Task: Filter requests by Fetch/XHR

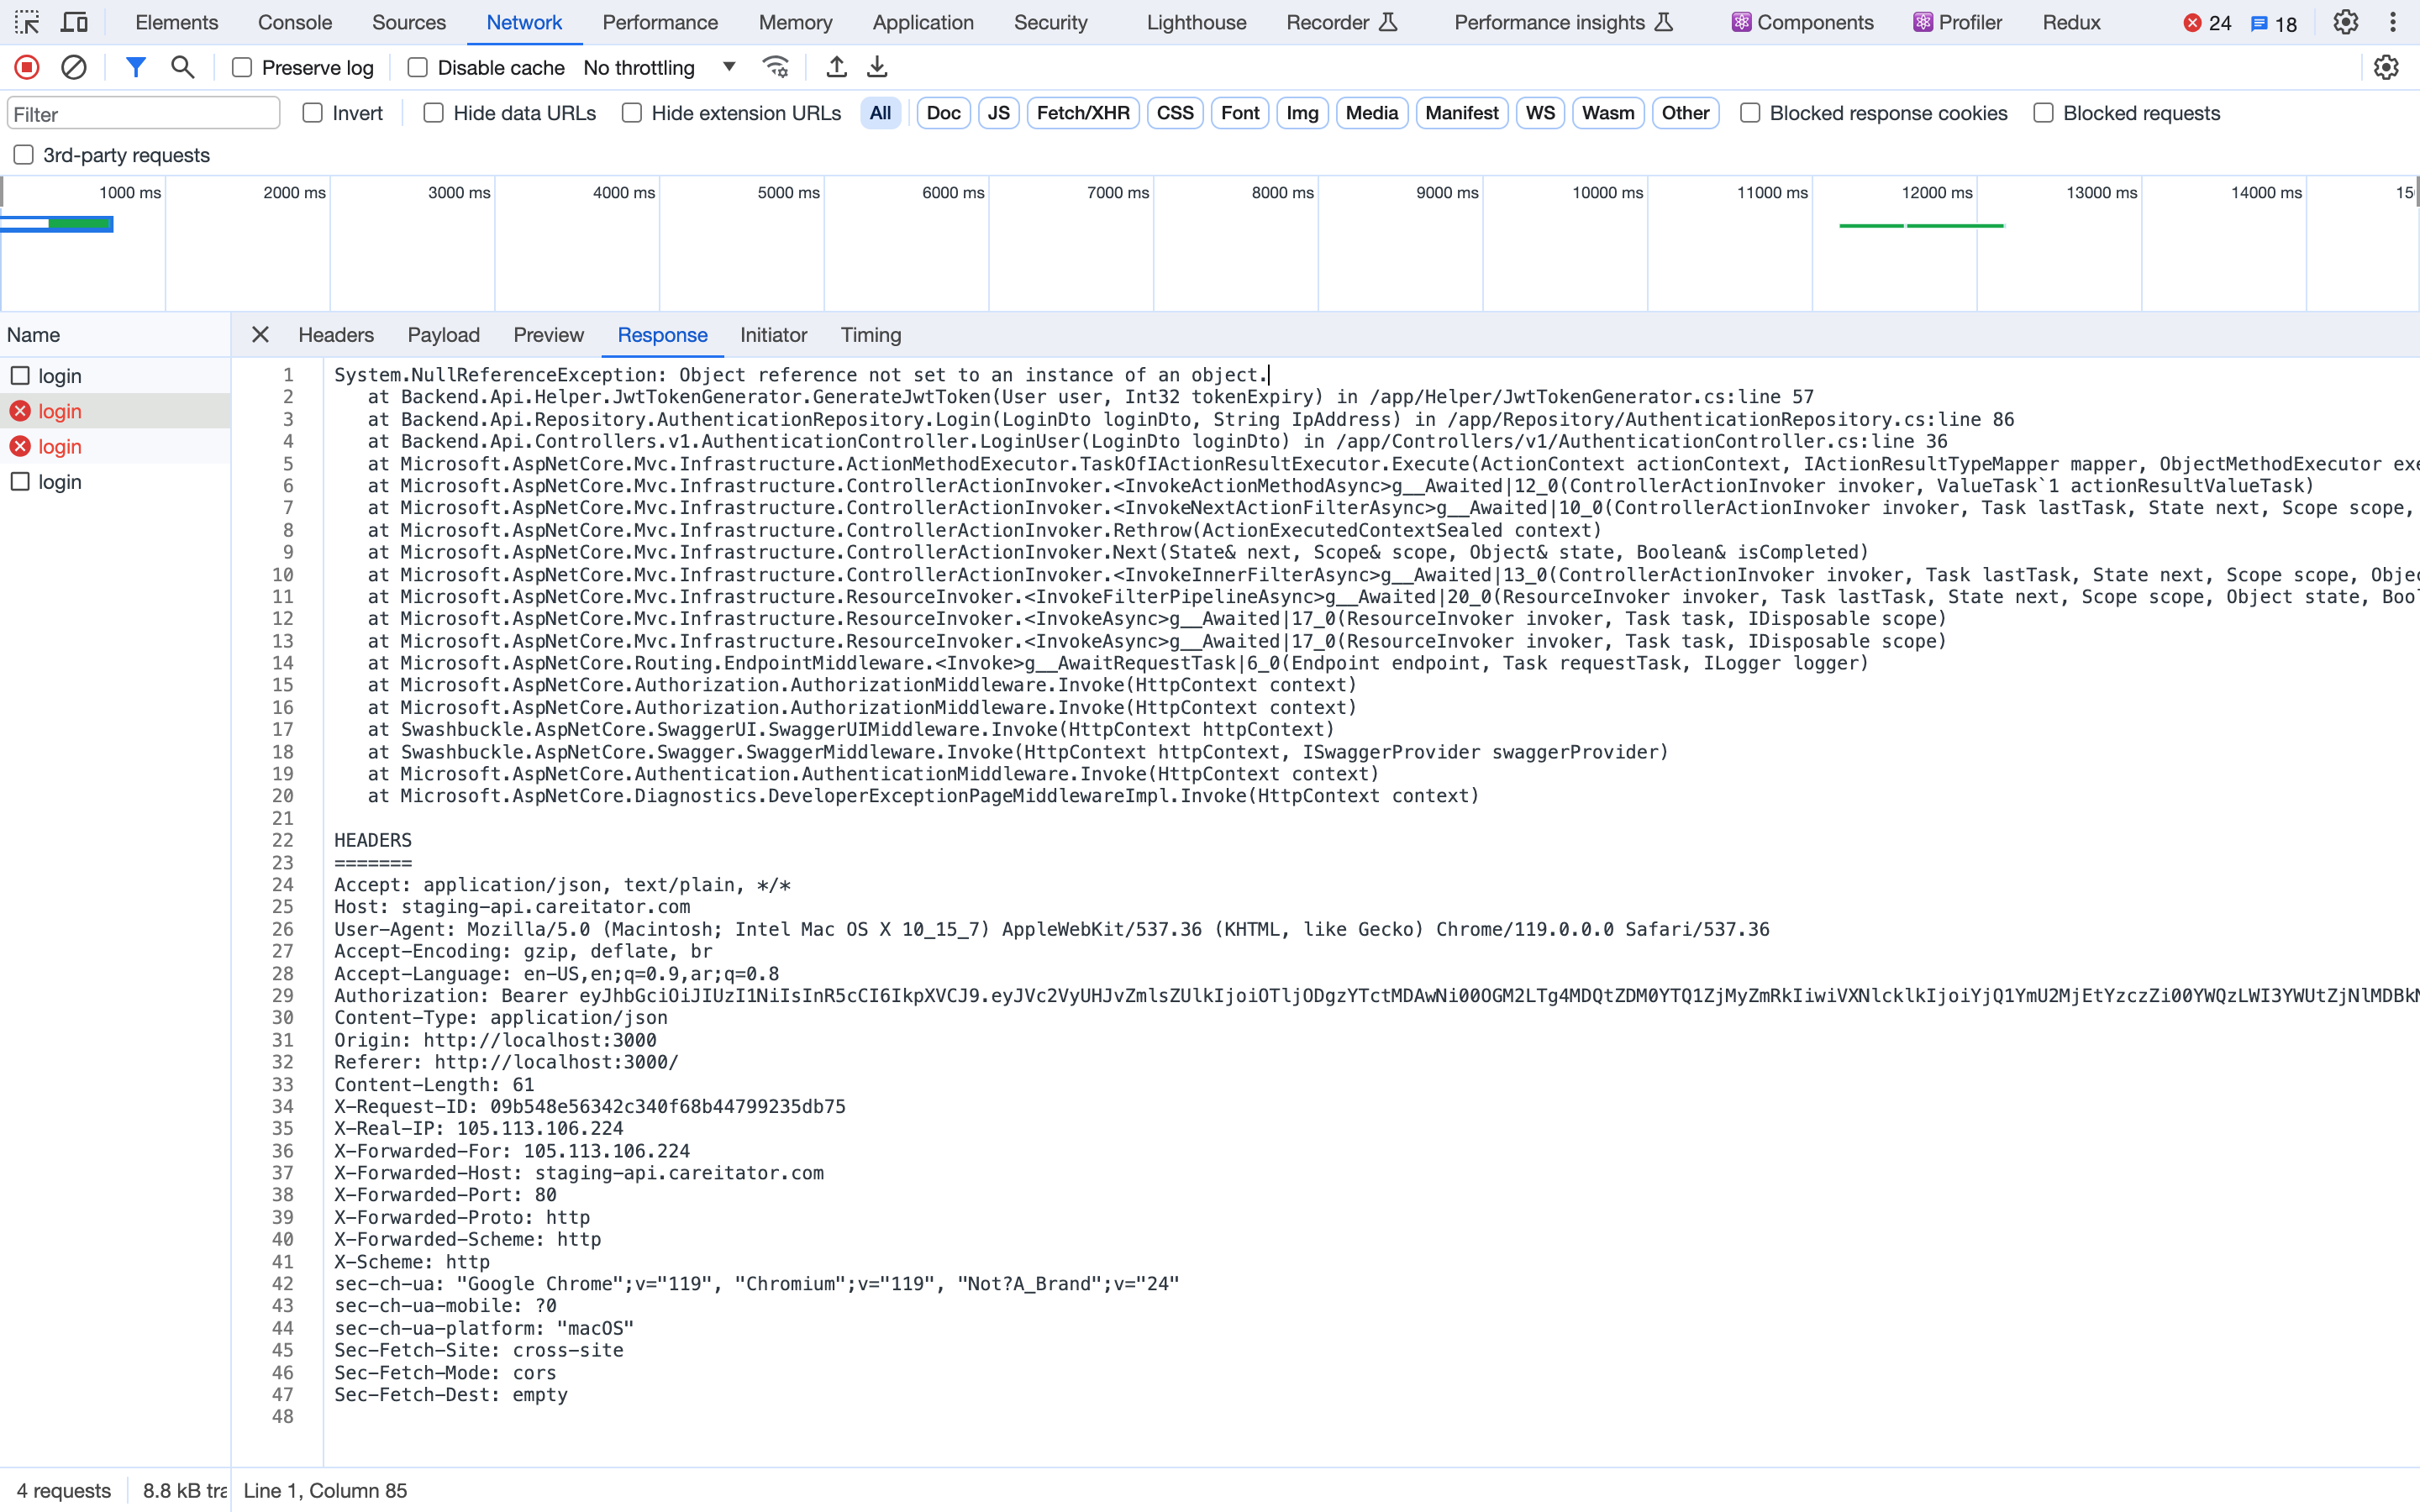Action: tap(1082, 113)
